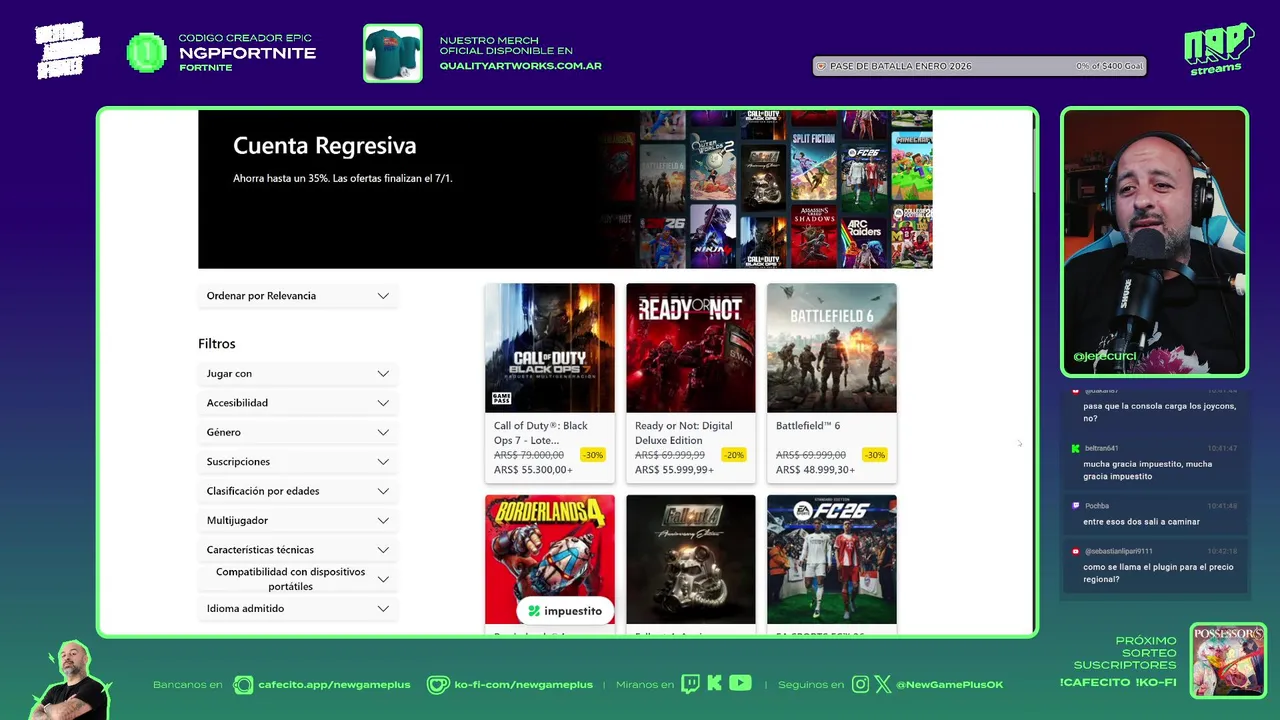
Task: Click Ready or Not: Digital Deluxe Edition title
Action: point(684,433)
